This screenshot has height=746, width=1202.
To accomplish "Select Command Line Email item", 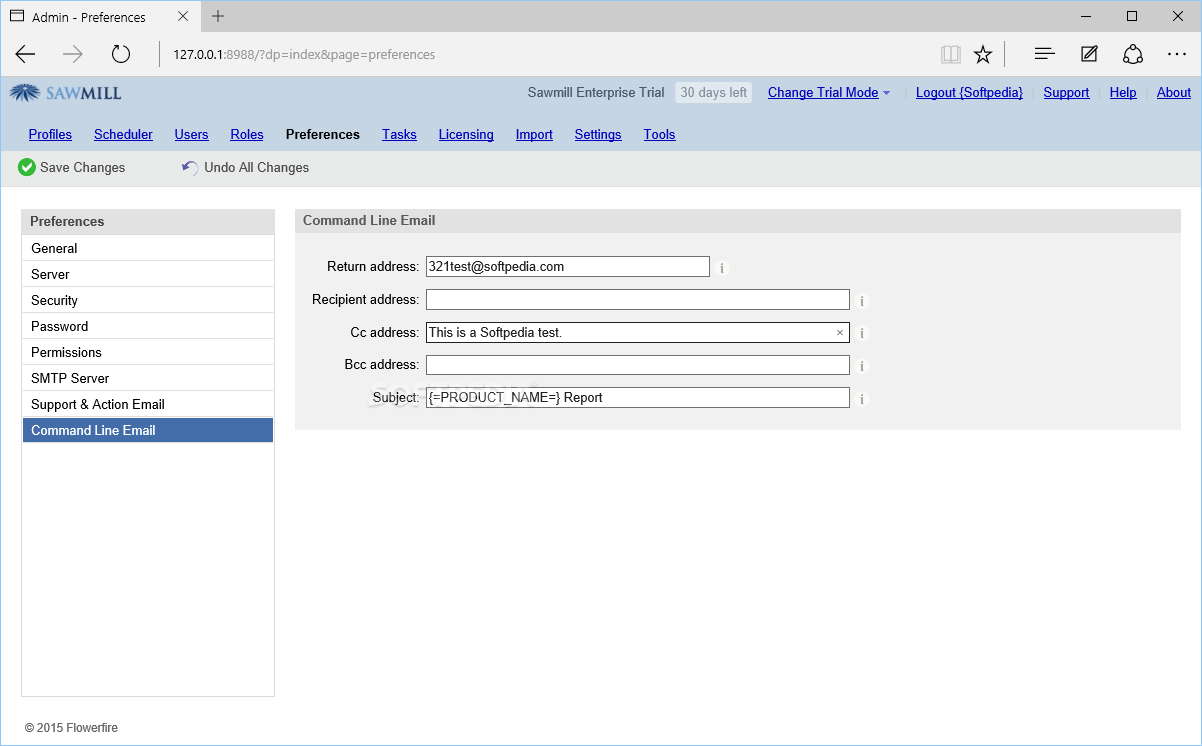I will [148, 430].
